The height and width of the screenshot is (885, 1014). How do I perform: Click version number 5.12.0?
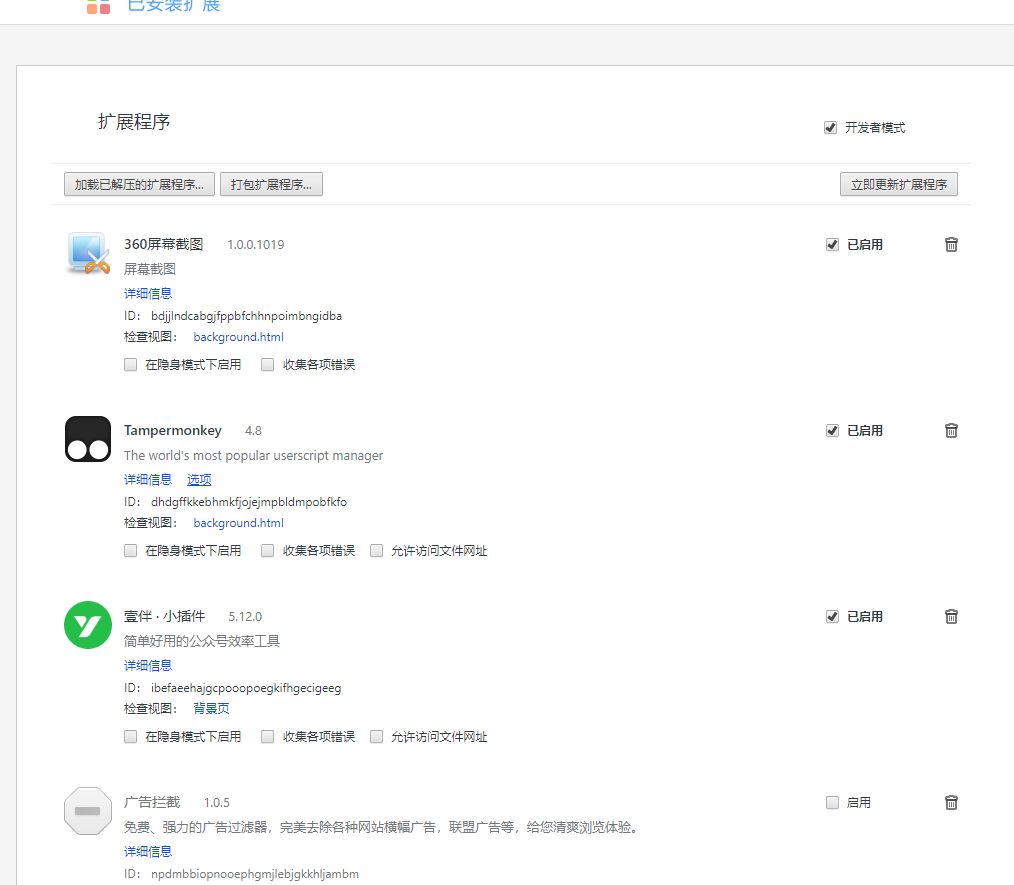coord(245,617)
